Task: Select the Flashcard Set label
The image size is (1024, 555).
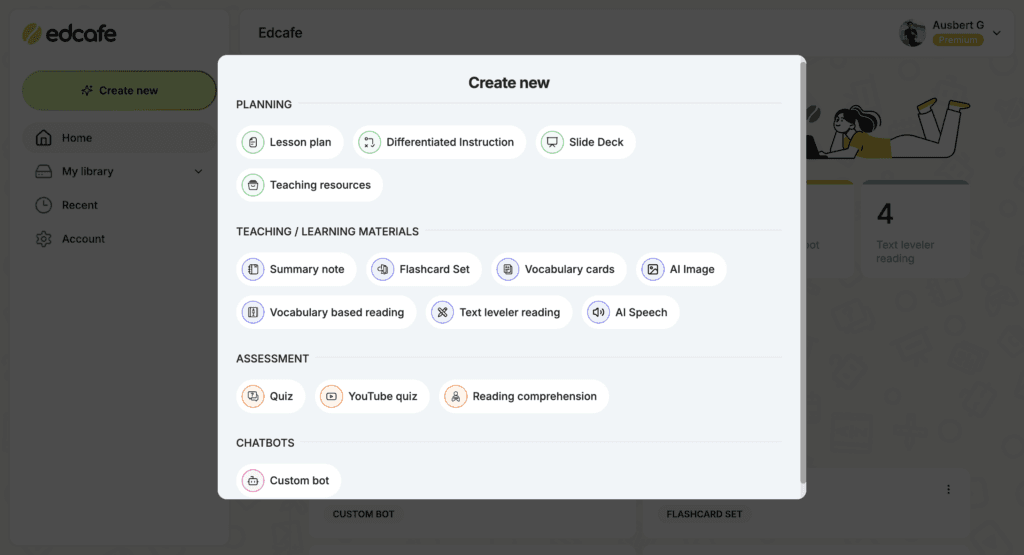Action: pos(434,270)
